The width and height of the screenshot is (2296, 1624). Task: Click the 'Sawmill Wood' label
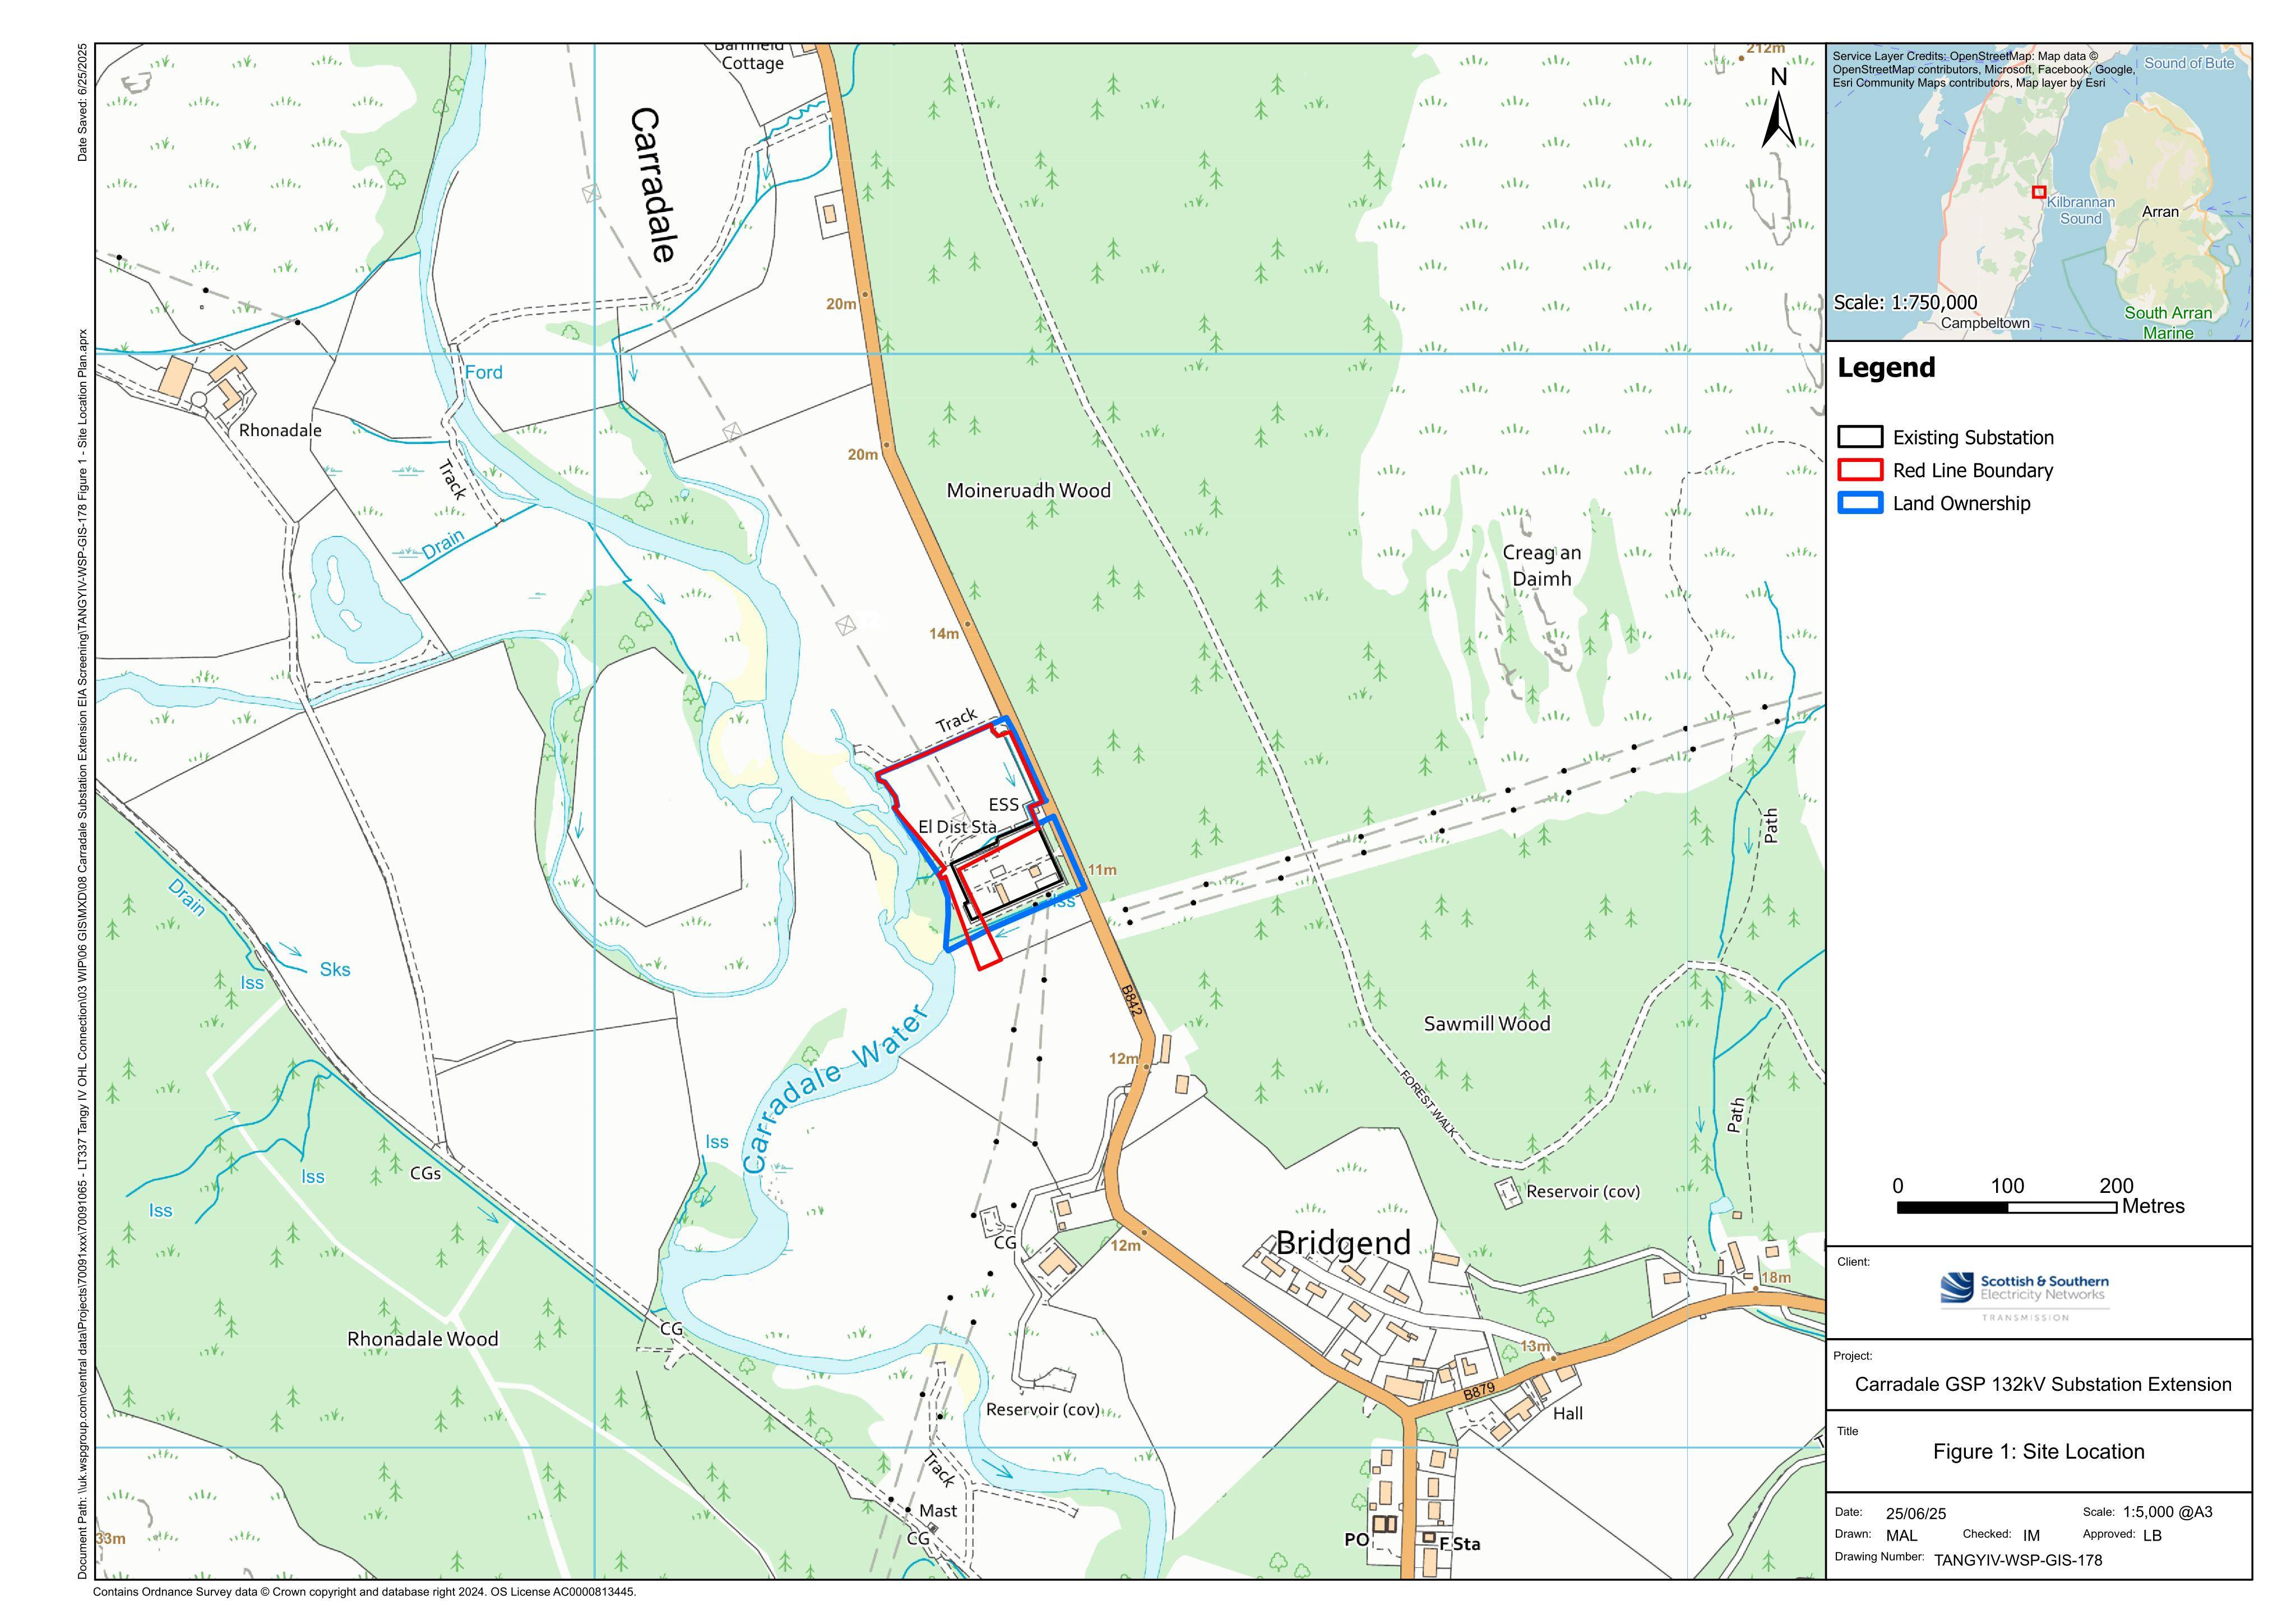1487,1024
